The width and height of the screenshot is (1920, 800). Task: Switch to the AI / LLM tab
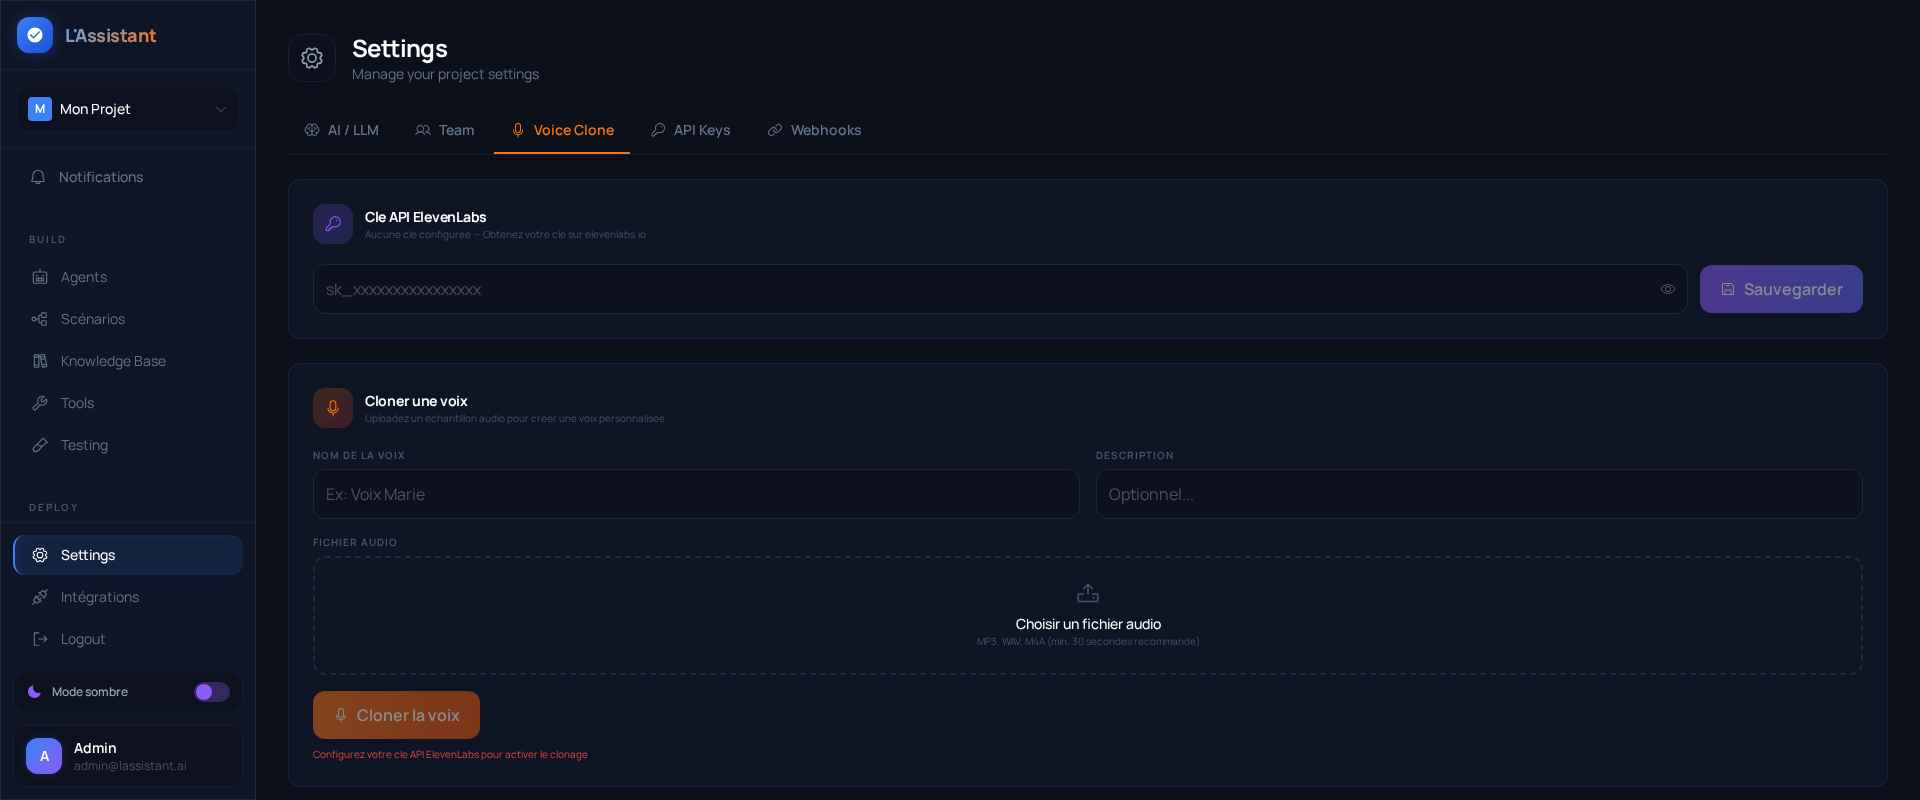342,130
